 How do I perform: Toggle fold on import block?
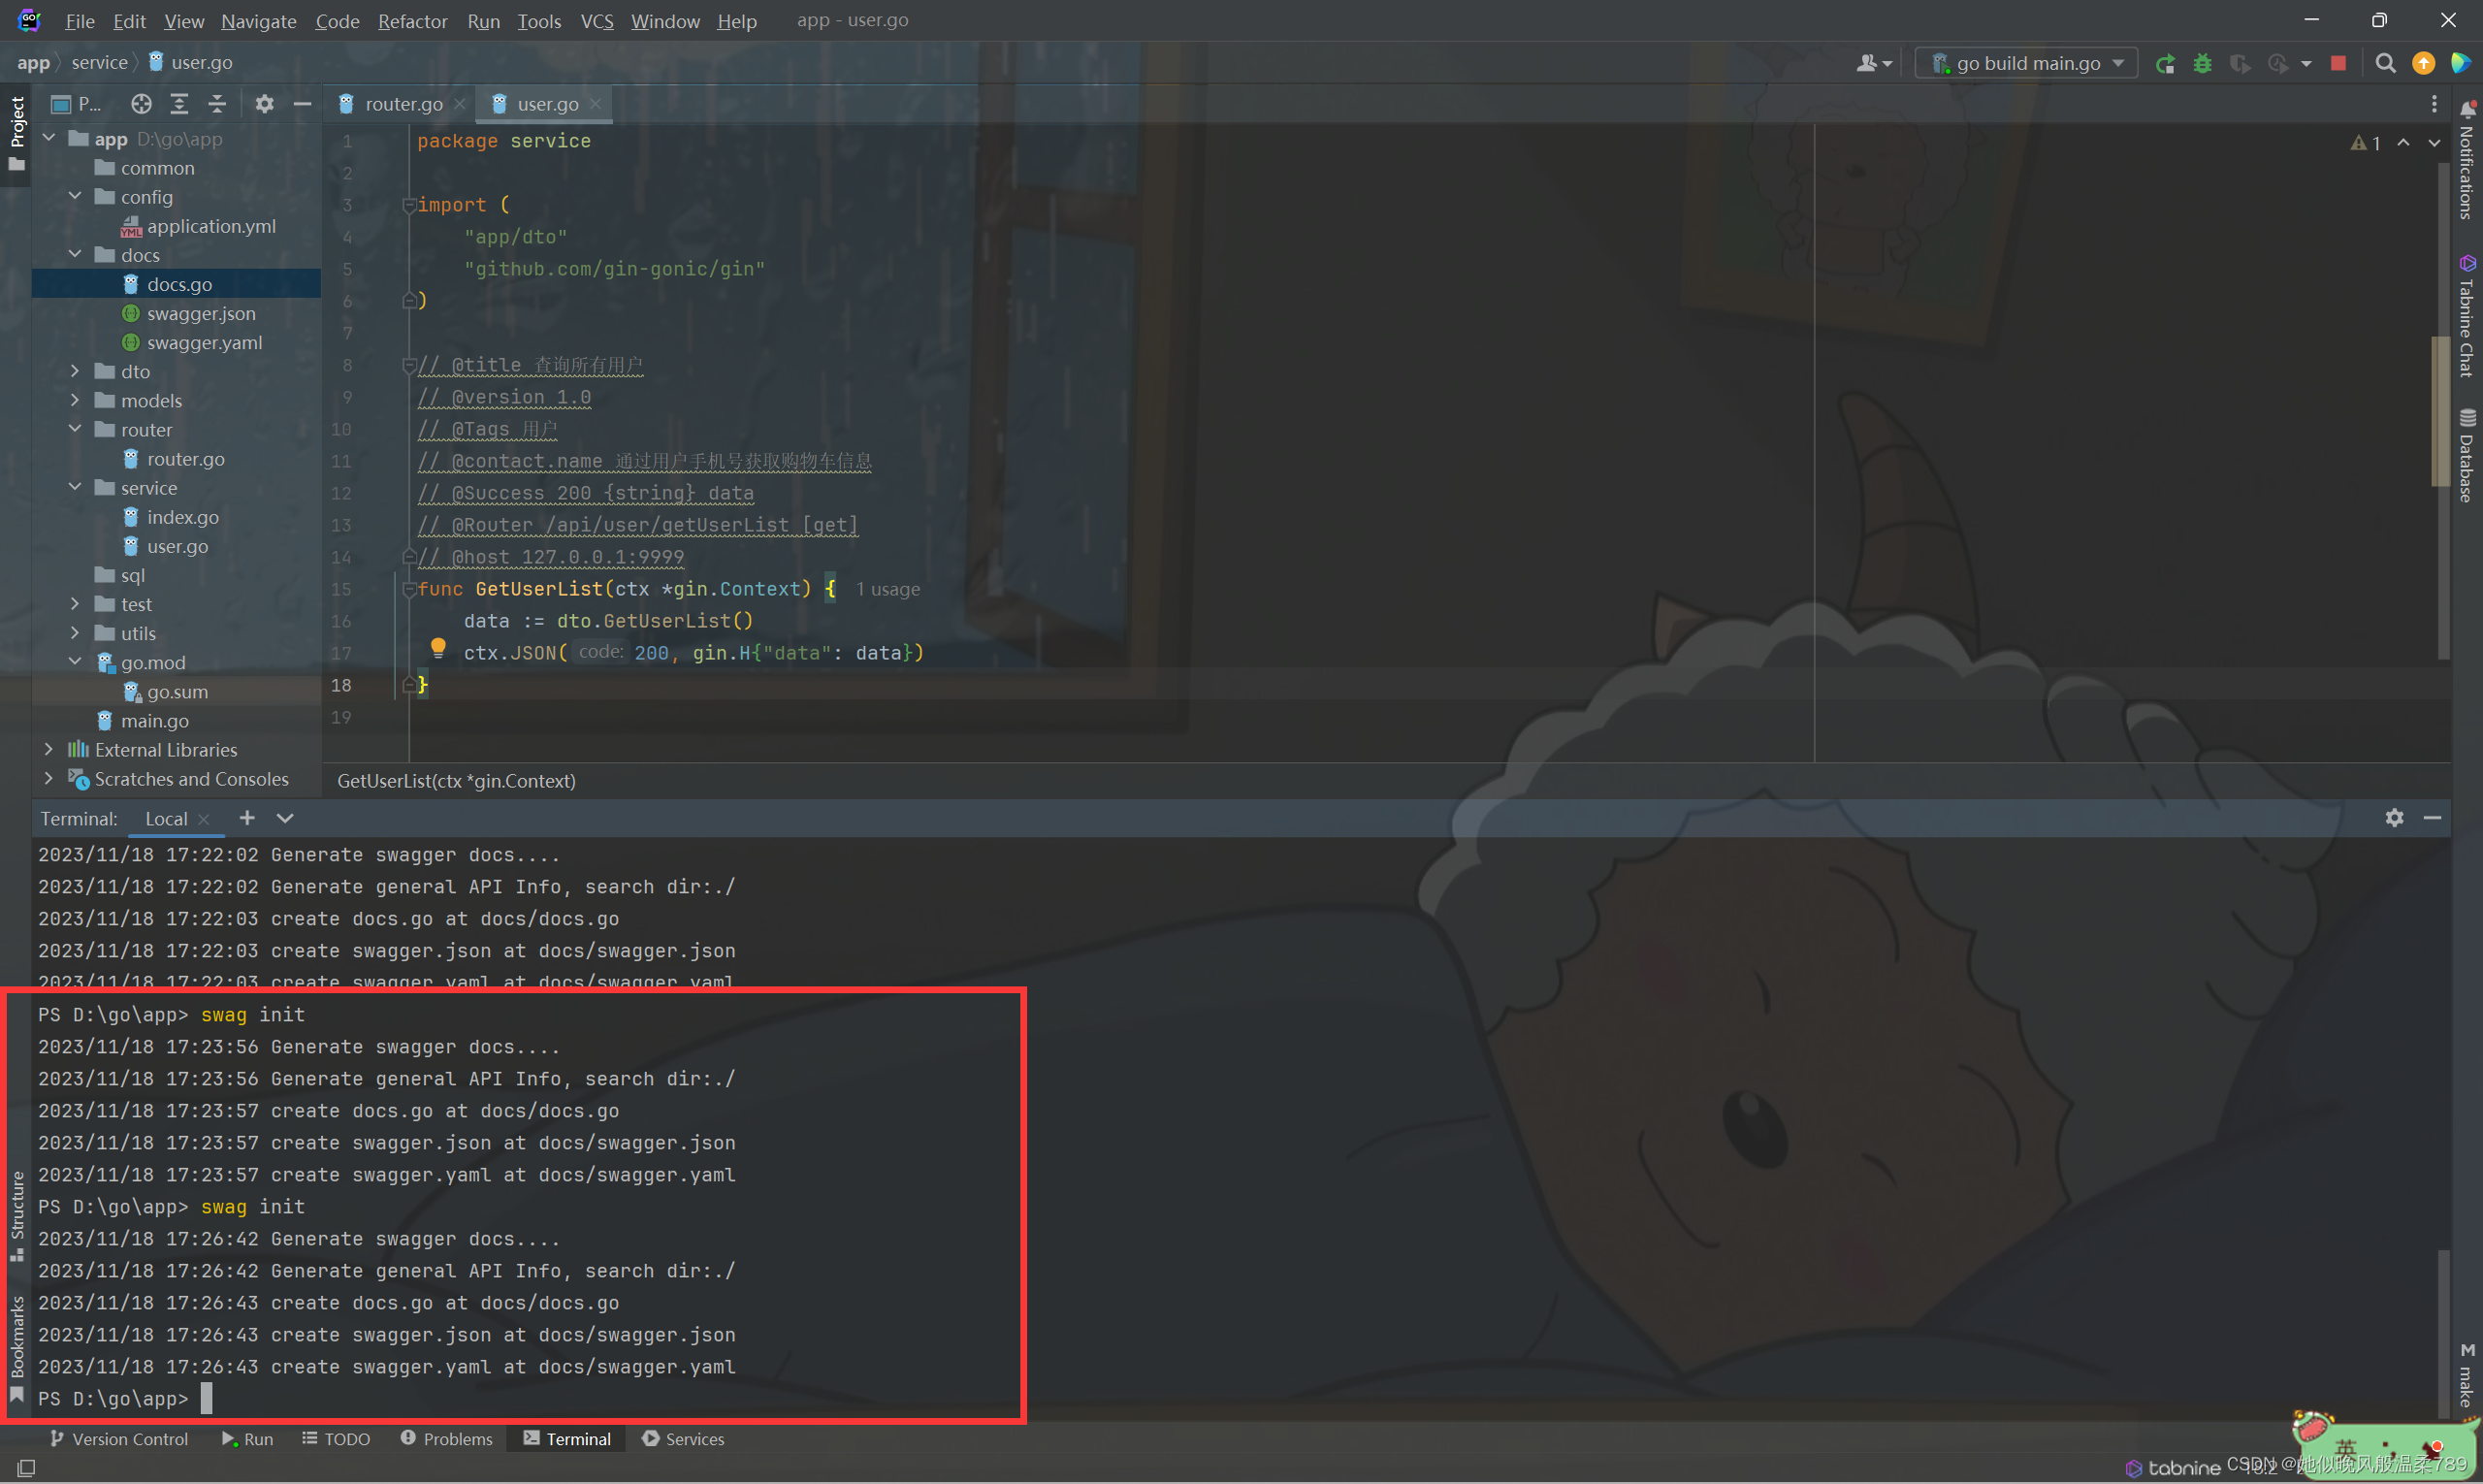[409, 205]
